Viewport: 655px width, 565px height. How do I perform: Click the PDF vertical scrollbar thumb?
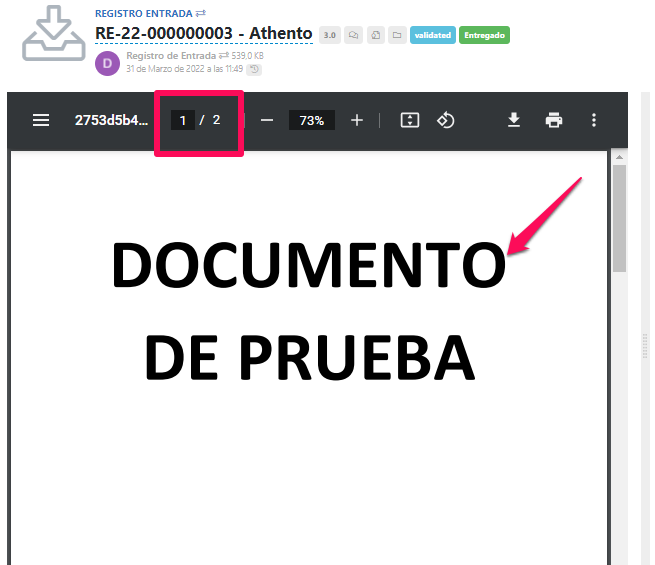(619, 220)
